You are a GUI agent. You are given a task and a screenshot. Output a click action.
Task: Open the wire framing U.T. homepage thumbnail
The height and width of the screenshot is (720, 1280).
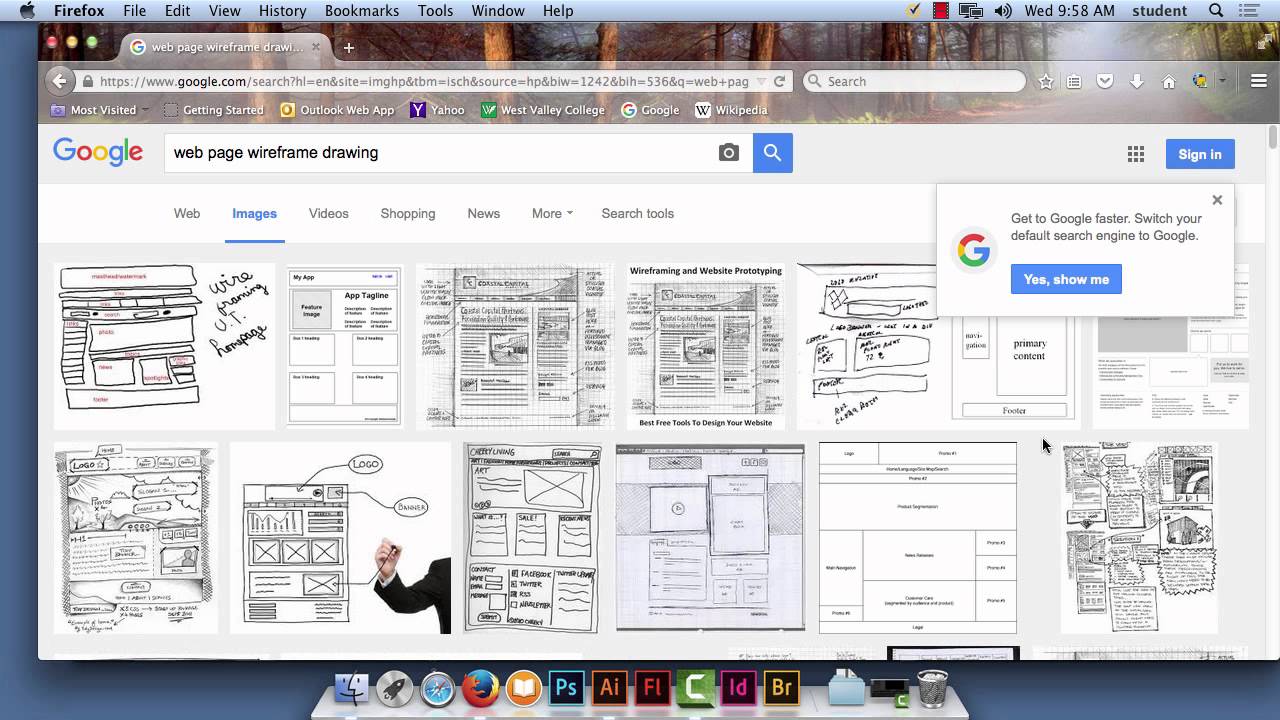pyautogui.click(x=164, y=346)
